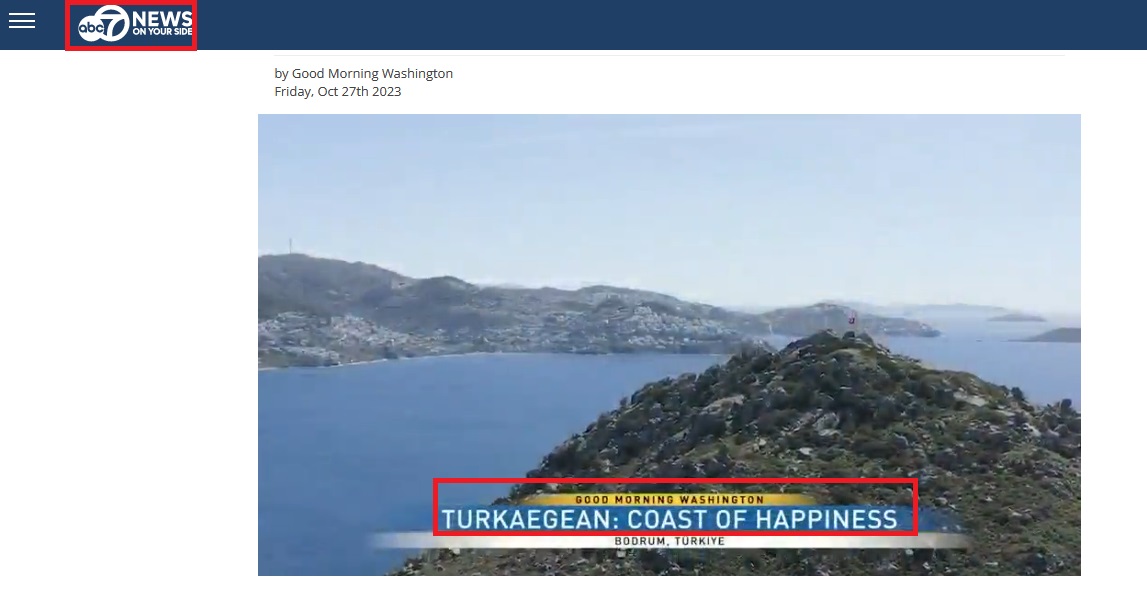Click the 'NEWS ON YOUR SIDE' logo text

(x=160, y=24)
